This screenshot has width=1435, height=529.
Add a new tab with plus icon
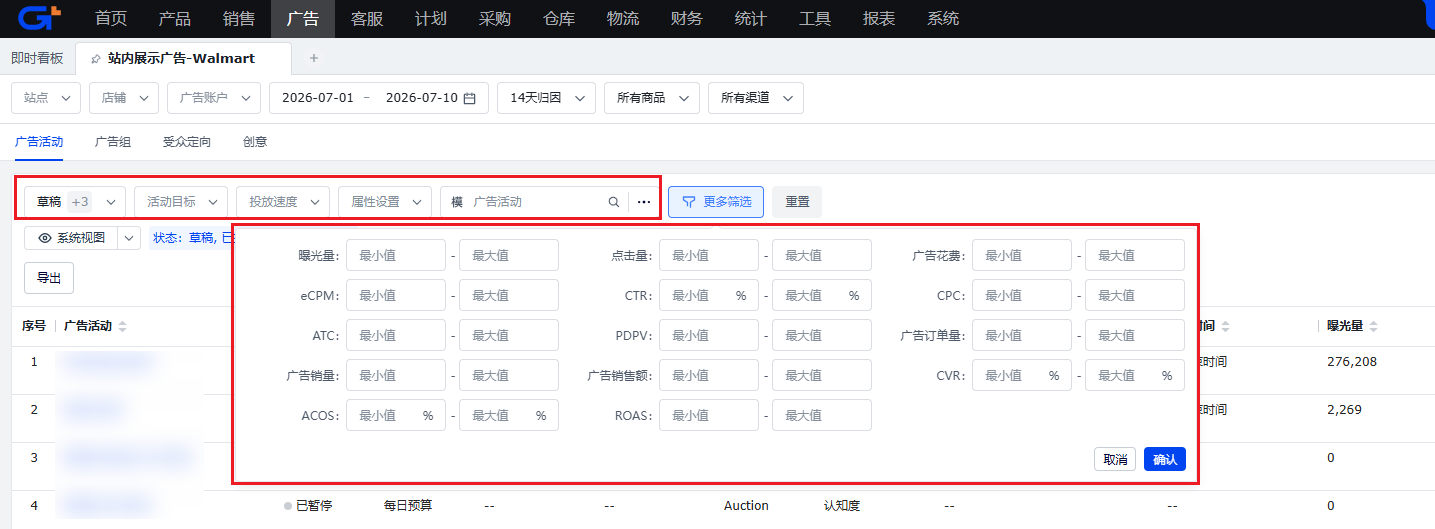[x=313, y=58]
